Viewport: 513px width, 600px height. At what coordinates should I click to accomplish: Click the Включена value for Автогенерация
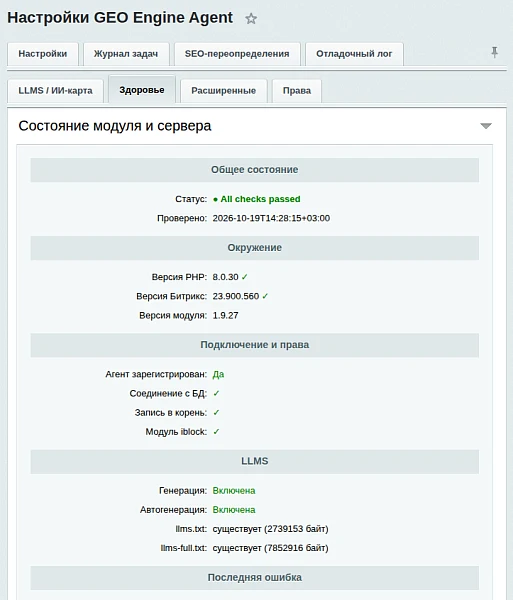click(234, 510)
